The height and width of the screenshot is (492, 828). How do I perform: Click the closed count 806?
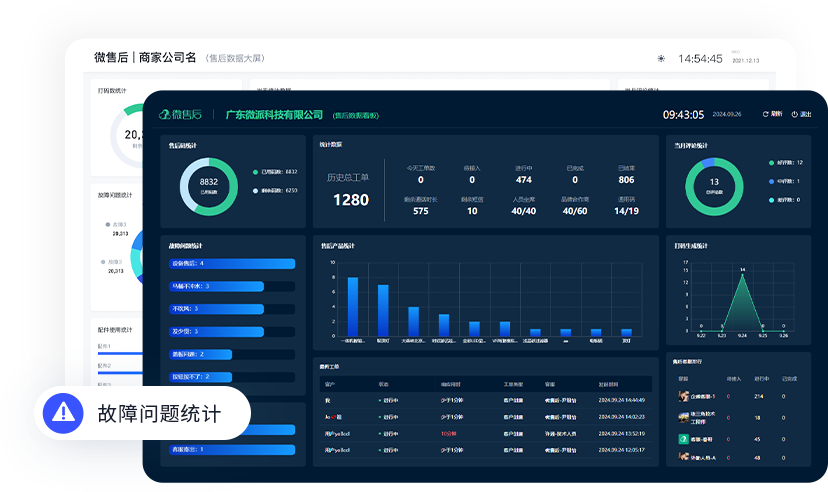pos(626,180)
